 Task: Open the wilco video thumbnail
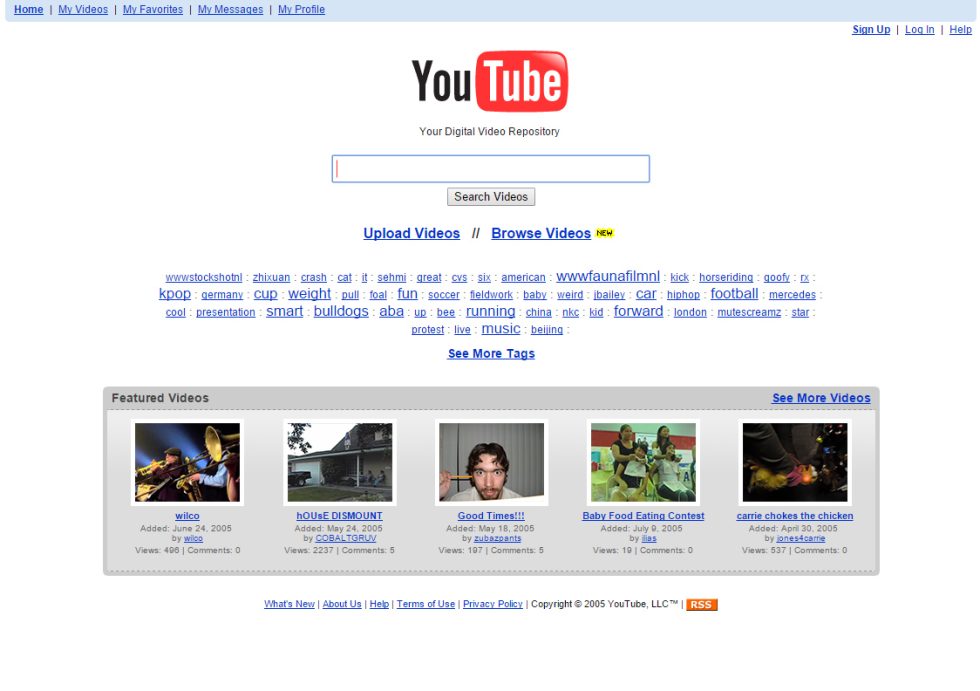tap(187, 462)
